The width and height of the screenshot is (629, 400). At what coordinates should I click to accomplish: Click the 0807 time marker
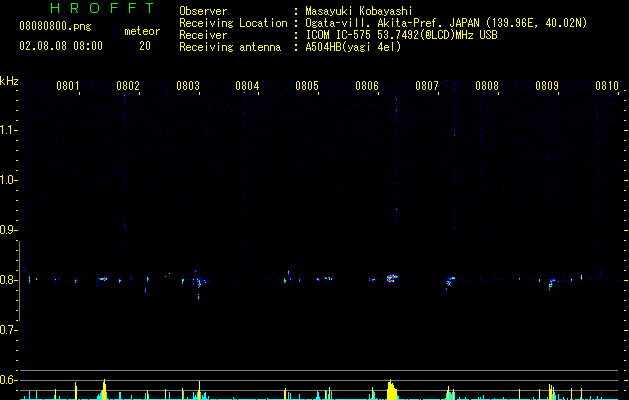click(x=427, y=86)
